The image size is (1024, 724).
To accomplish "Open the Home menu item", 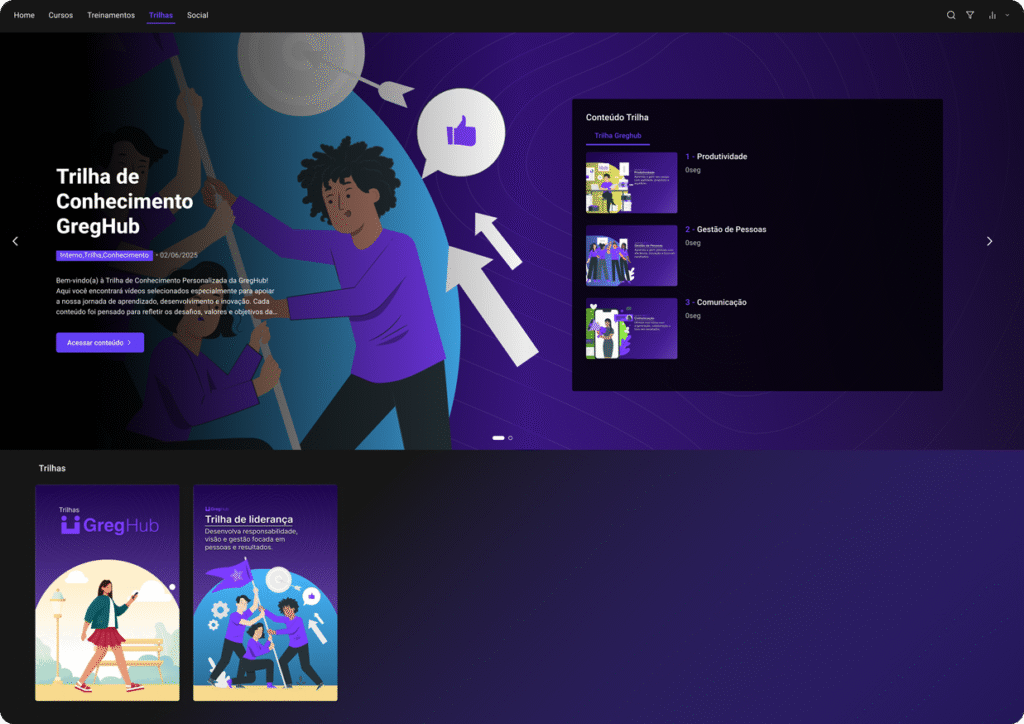I will (x=24, y=15).
